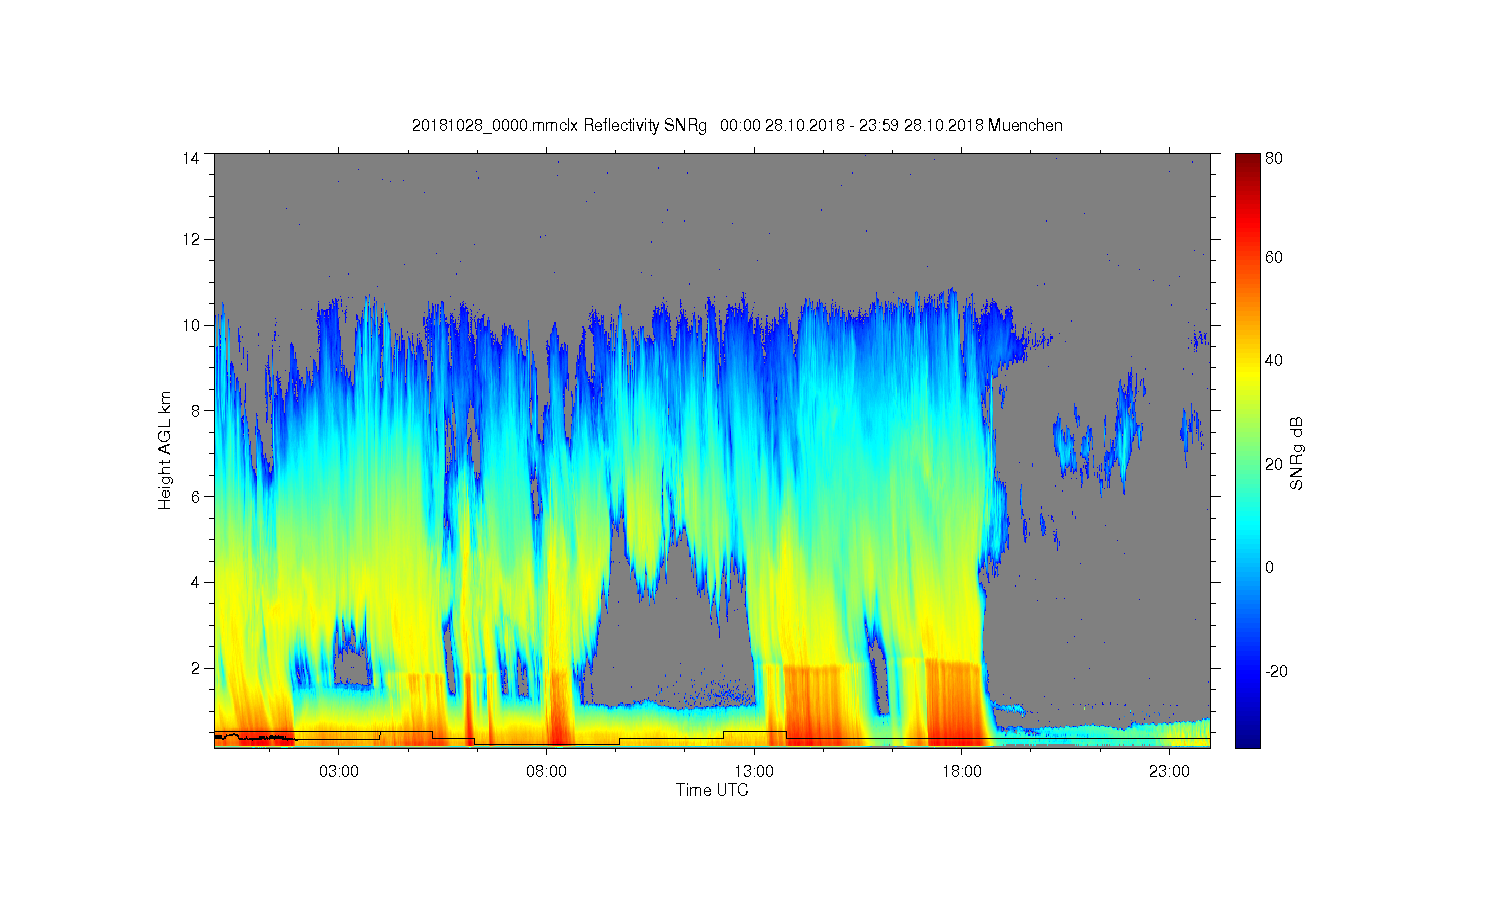Click the colorbar value 60
Screen dimensions: 1500x900
pos(1274,257)
